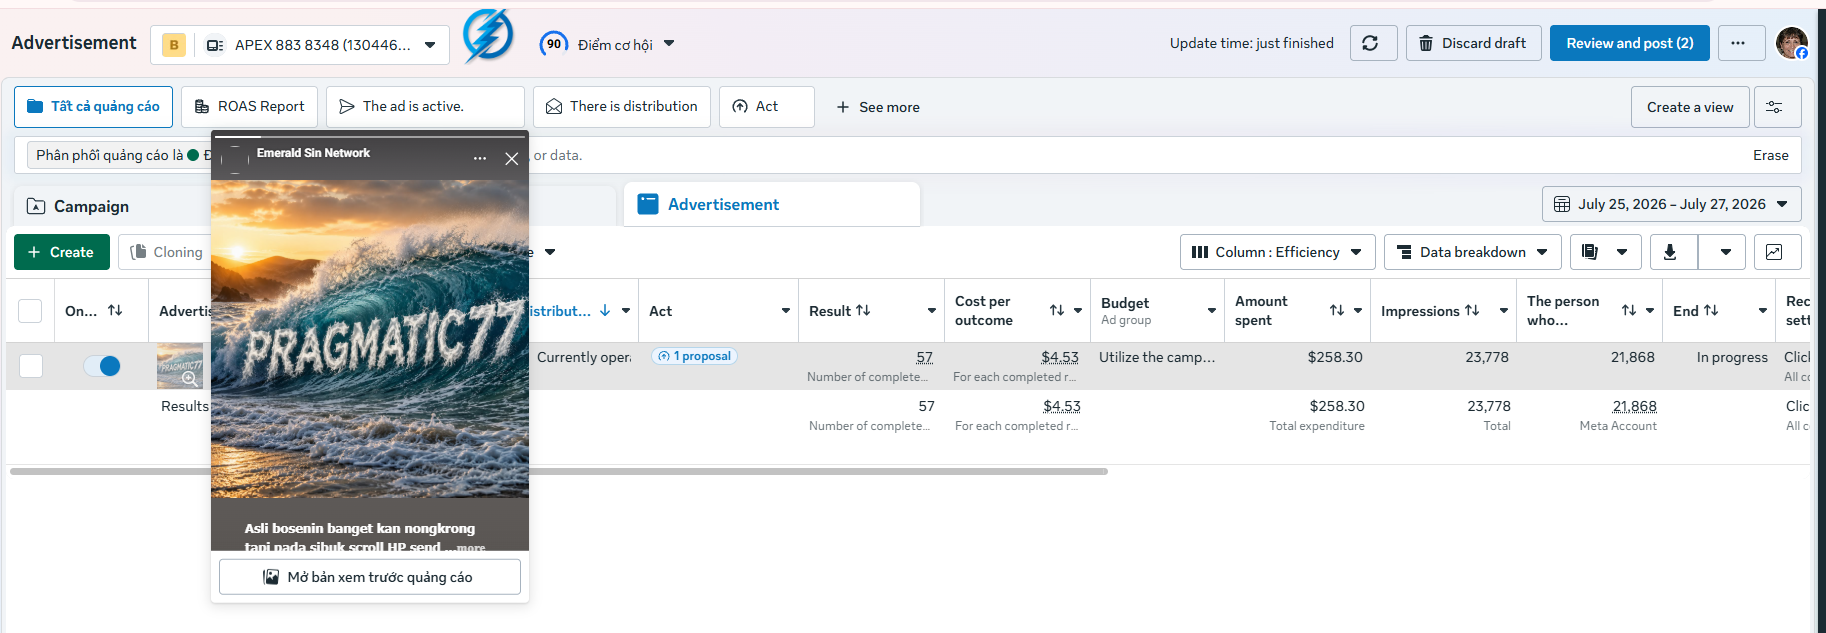Click Discard draft
The height and width of the screenshot is (633, 1826).
pos(1473,43)
